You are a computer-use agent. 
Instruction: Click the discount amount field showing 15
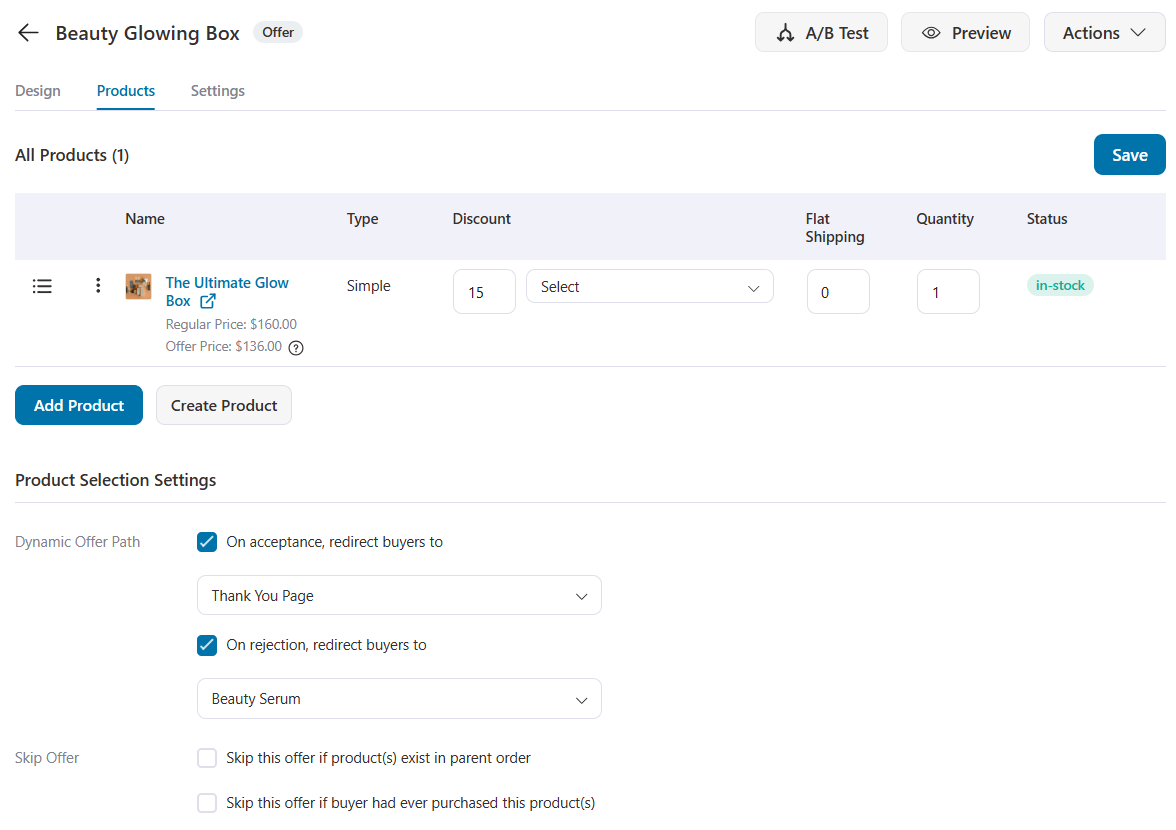[484, 292]
